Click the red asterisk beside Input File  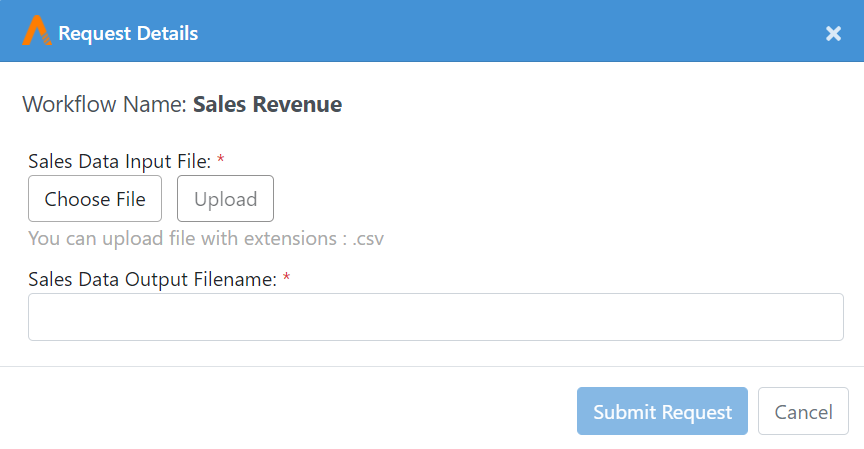(220, 159)
